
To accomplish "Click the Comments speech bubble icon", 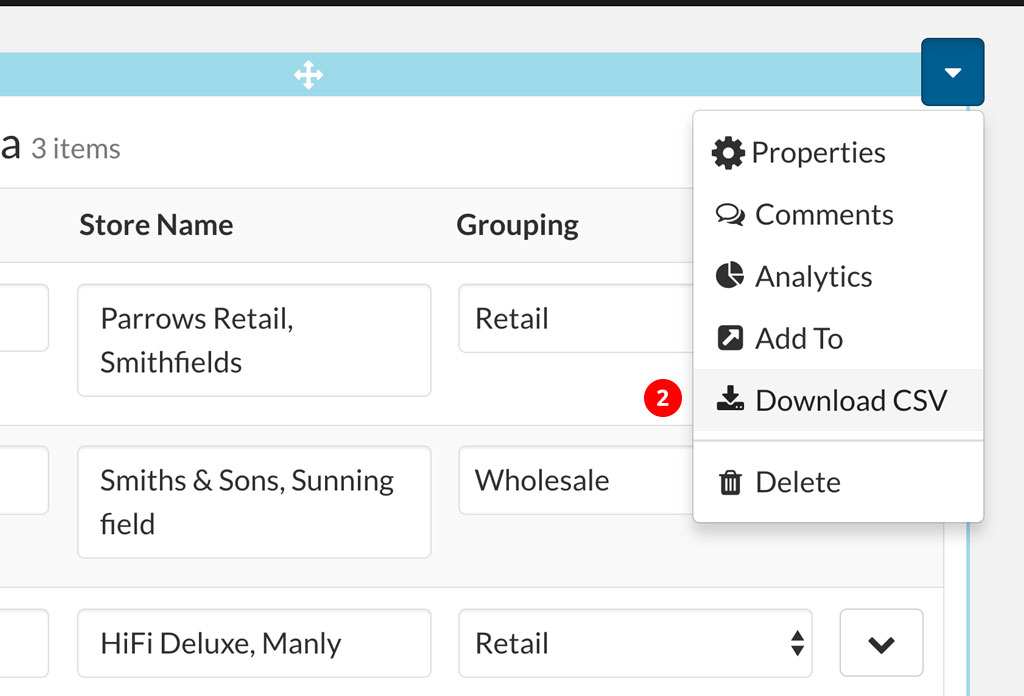I will 730,215.
